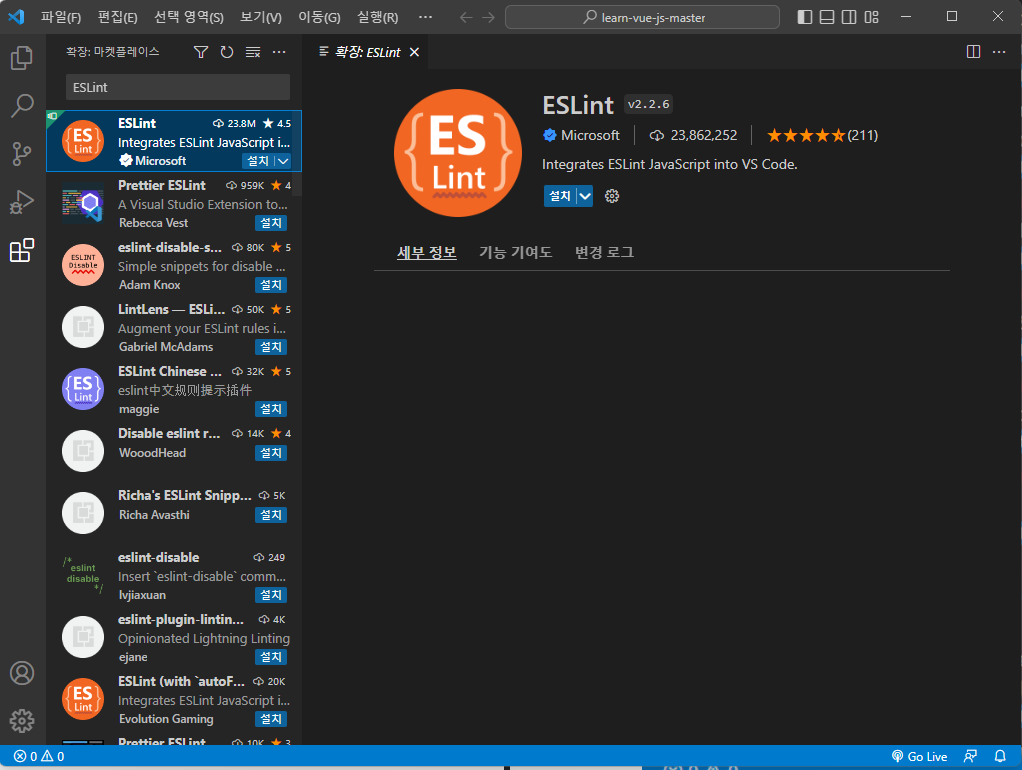Switch to the 기능 기여도 tab
Viewport: 1022px width, 770px height.
(x=516, y=252)
